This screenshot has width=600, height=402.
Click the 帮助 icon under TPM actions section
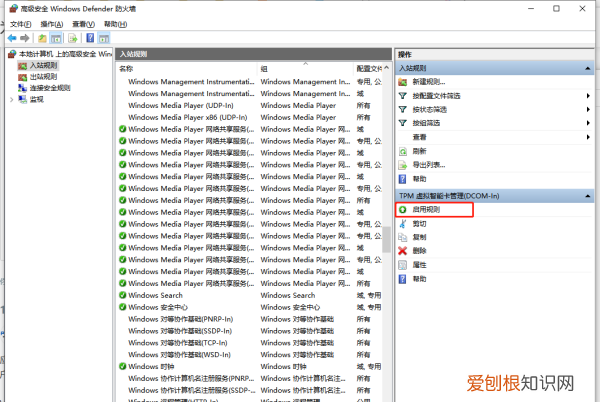pos(403,279)
